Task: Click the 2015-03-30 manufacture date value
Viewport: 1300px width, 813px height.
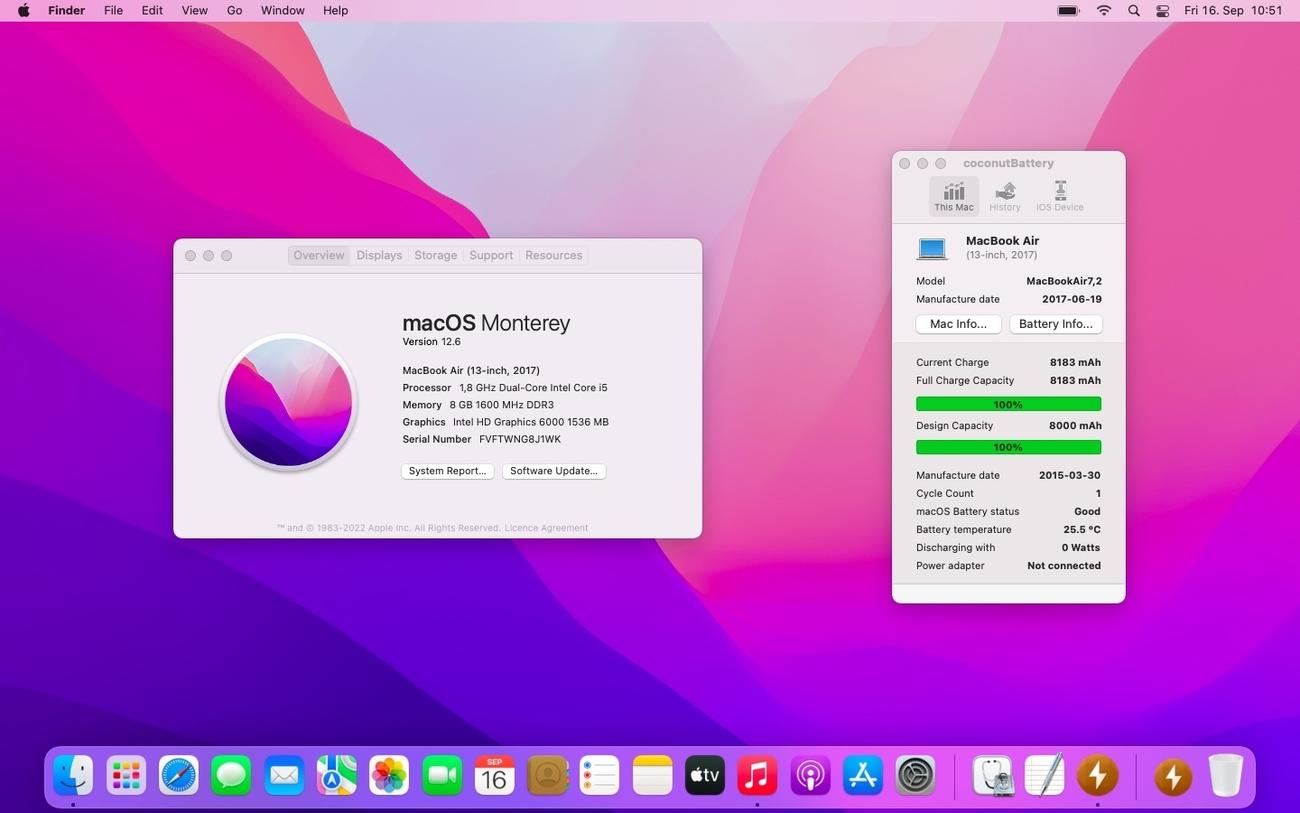Action: click(1070, 475)
